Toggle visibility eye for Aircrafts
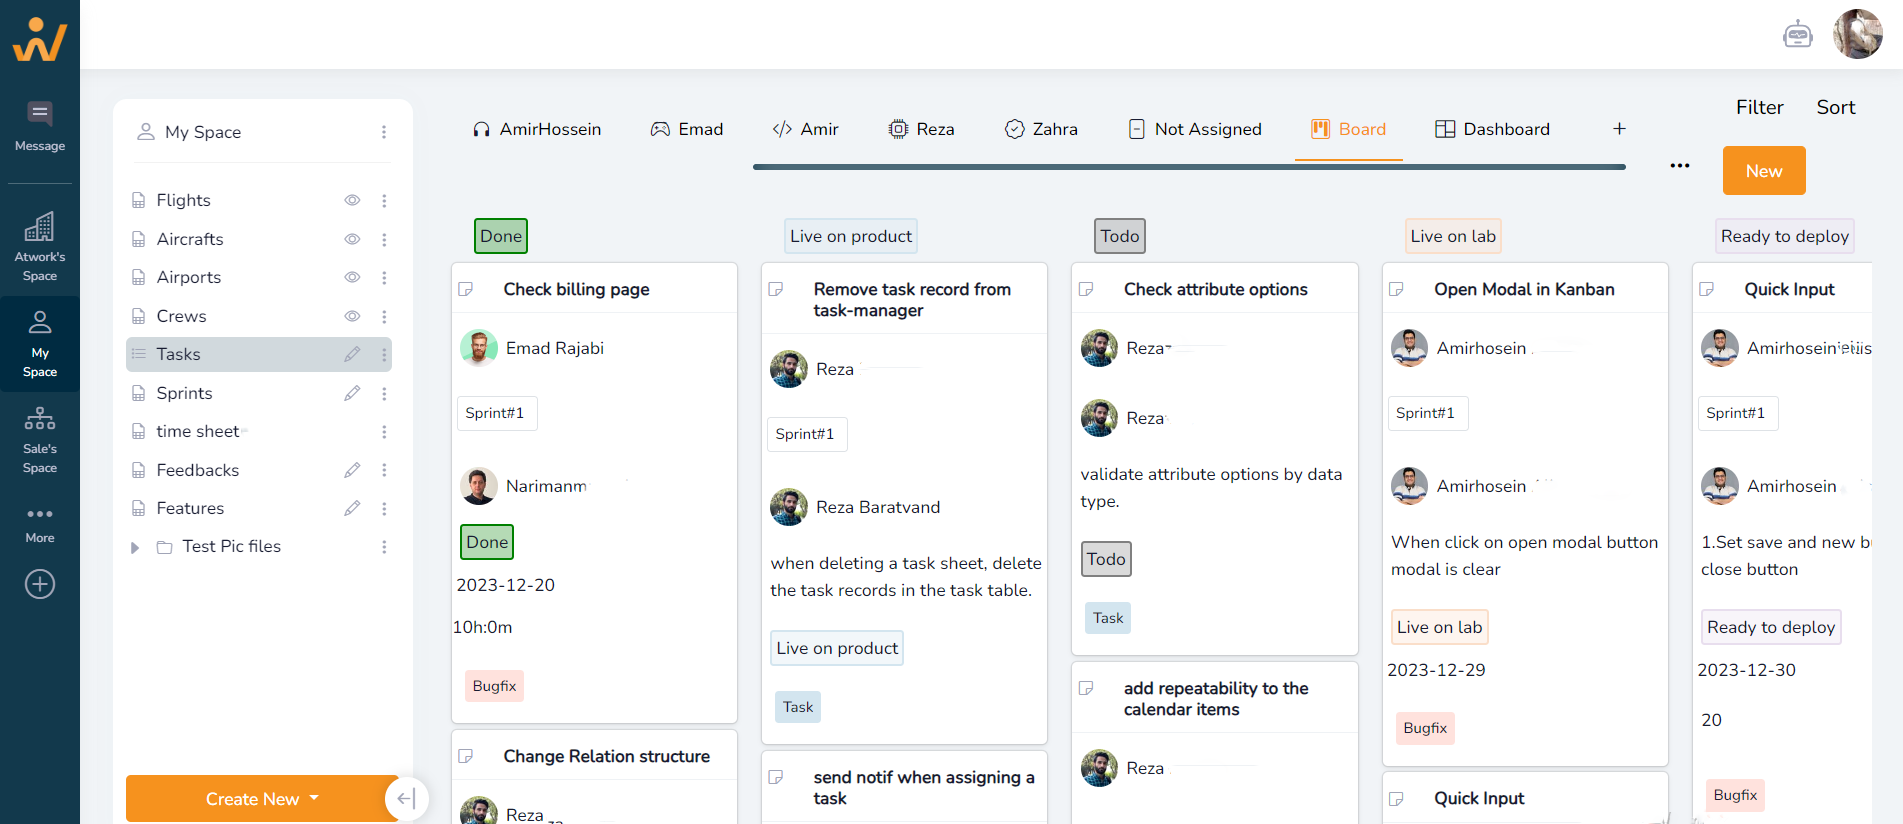This screenshot has height=824, width=1903. [352, 239]
